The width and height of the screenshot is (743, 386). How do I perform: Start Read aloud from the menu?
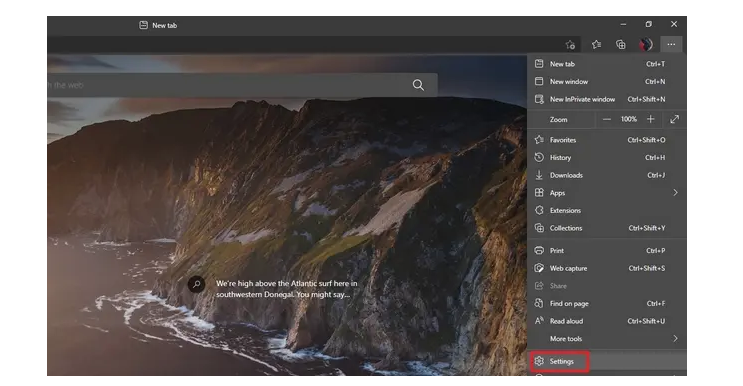tap(607, 321)
